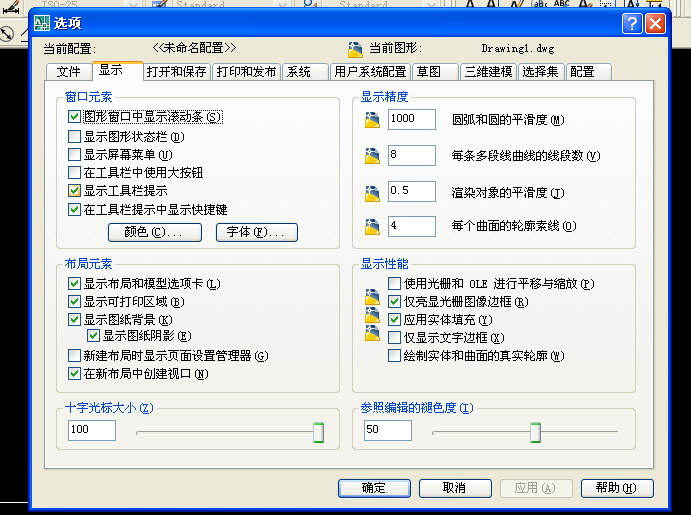691x515 pixels.
Task: Enable 新建布局时显示页面设置管理器 checkbox
Action: tap(74, 355)
